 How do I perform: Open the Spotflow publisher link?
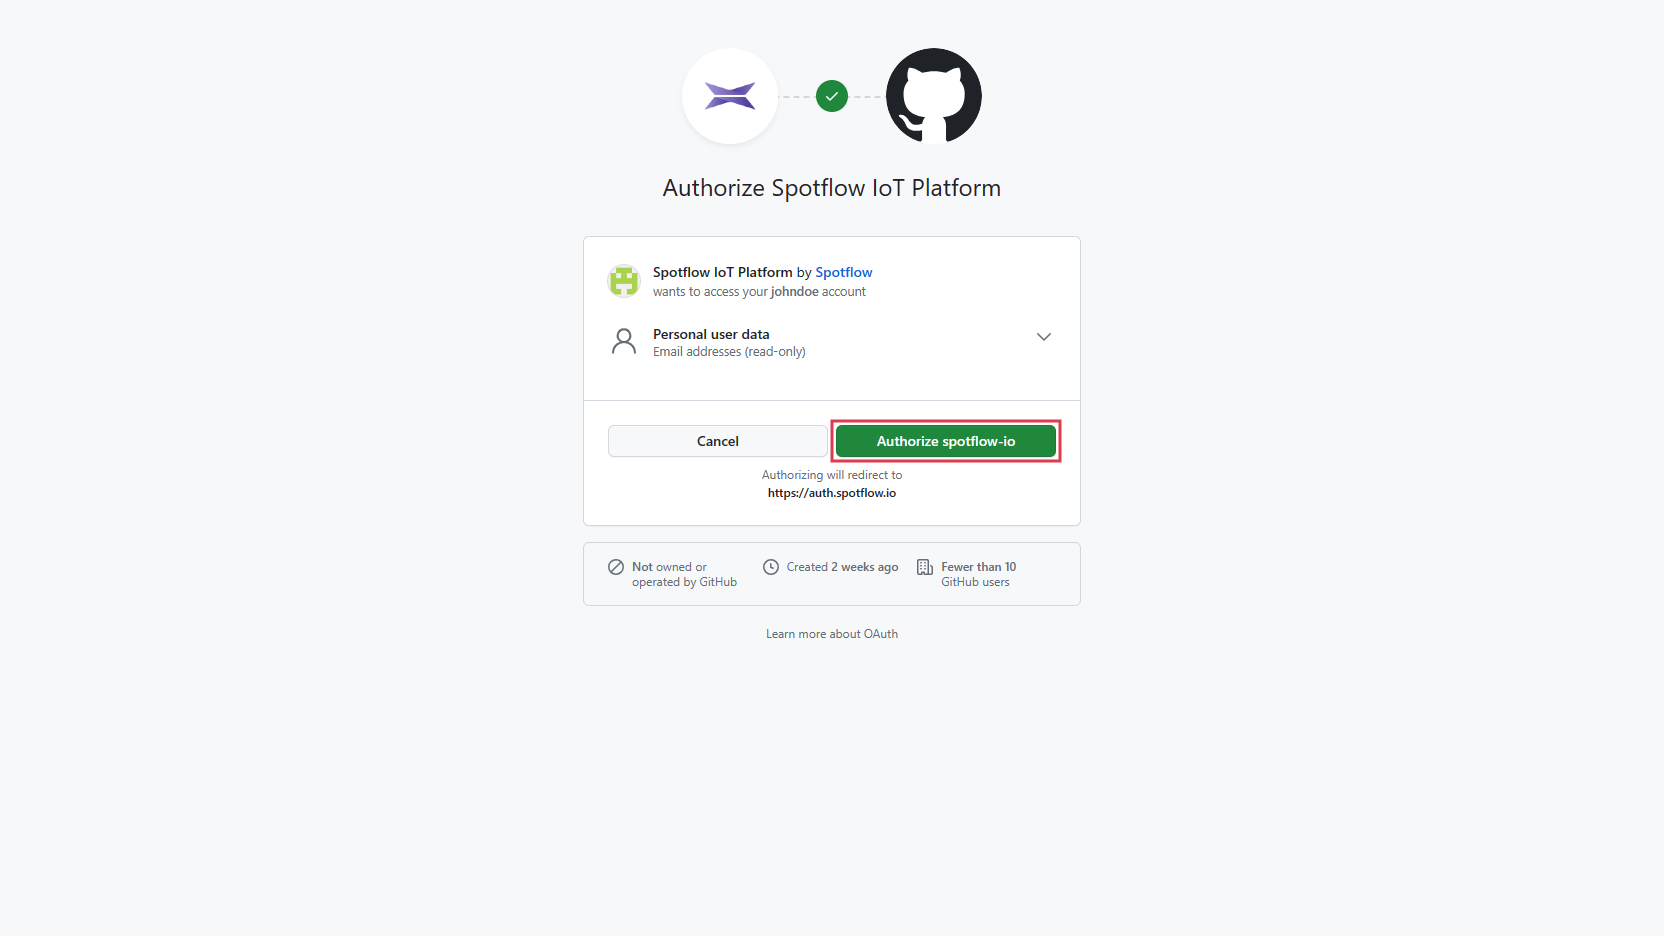coord(844,272)
